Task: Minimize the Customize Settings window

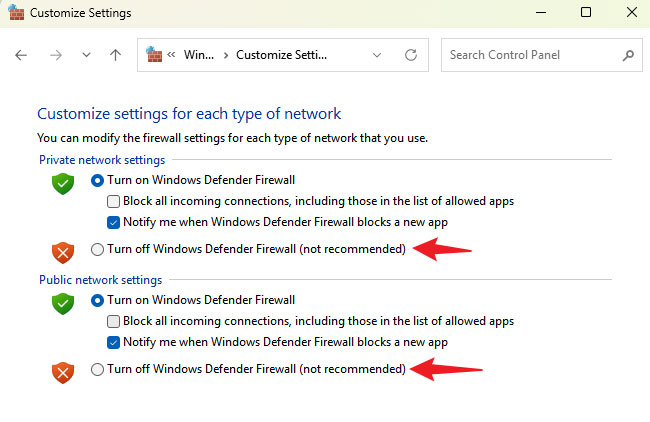Action: pyautogui.click(x=541, y=12)
